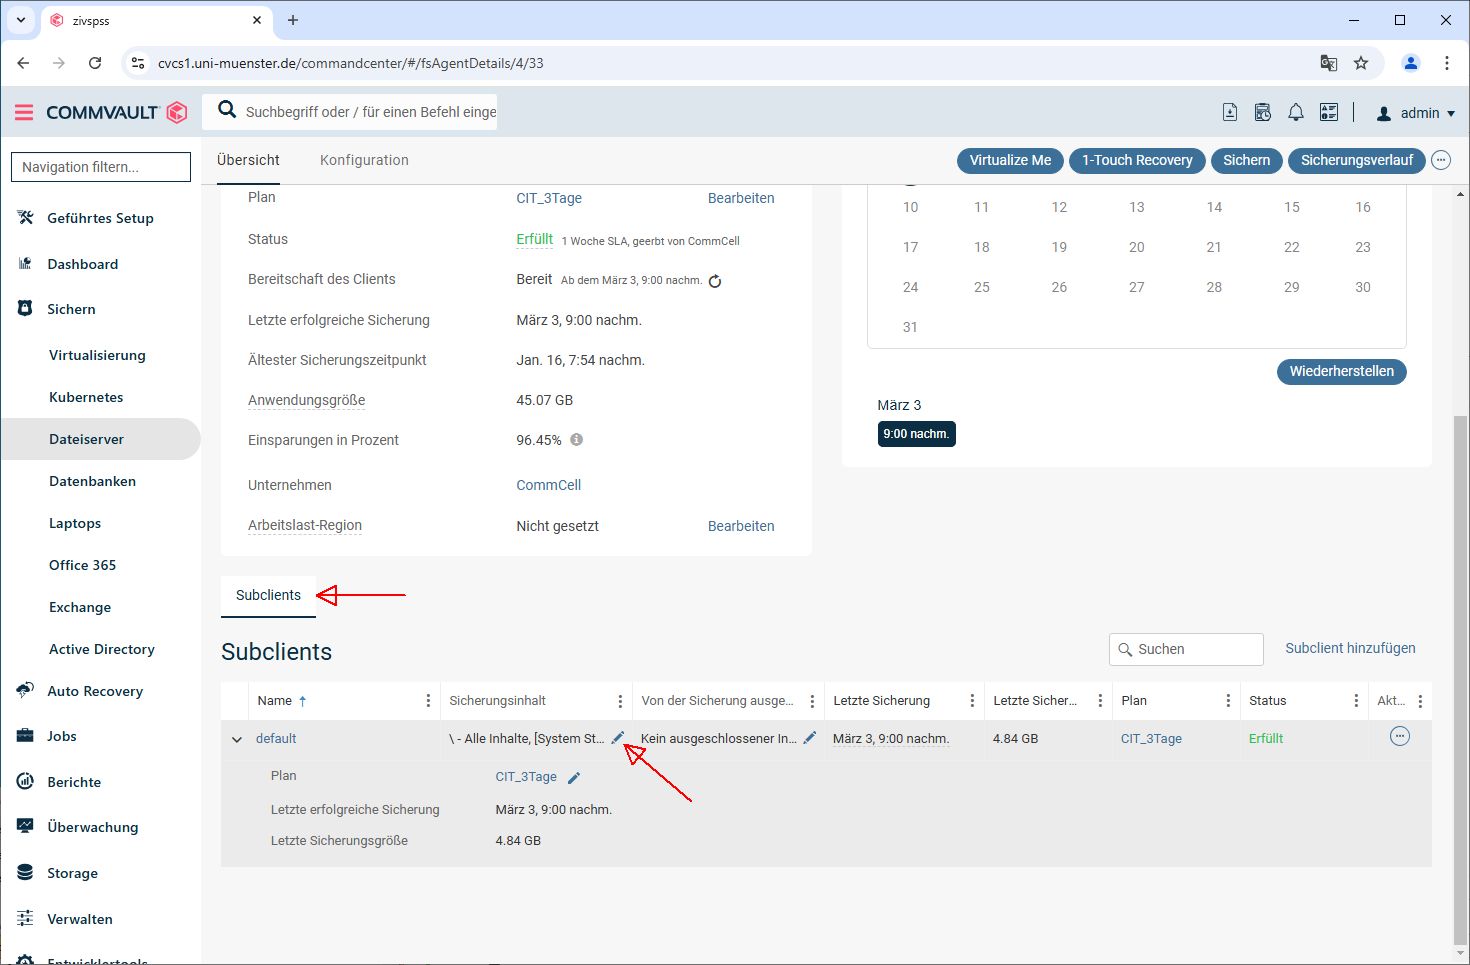Show info icon next to savings percentage
1470x965 pixels.
577,440
